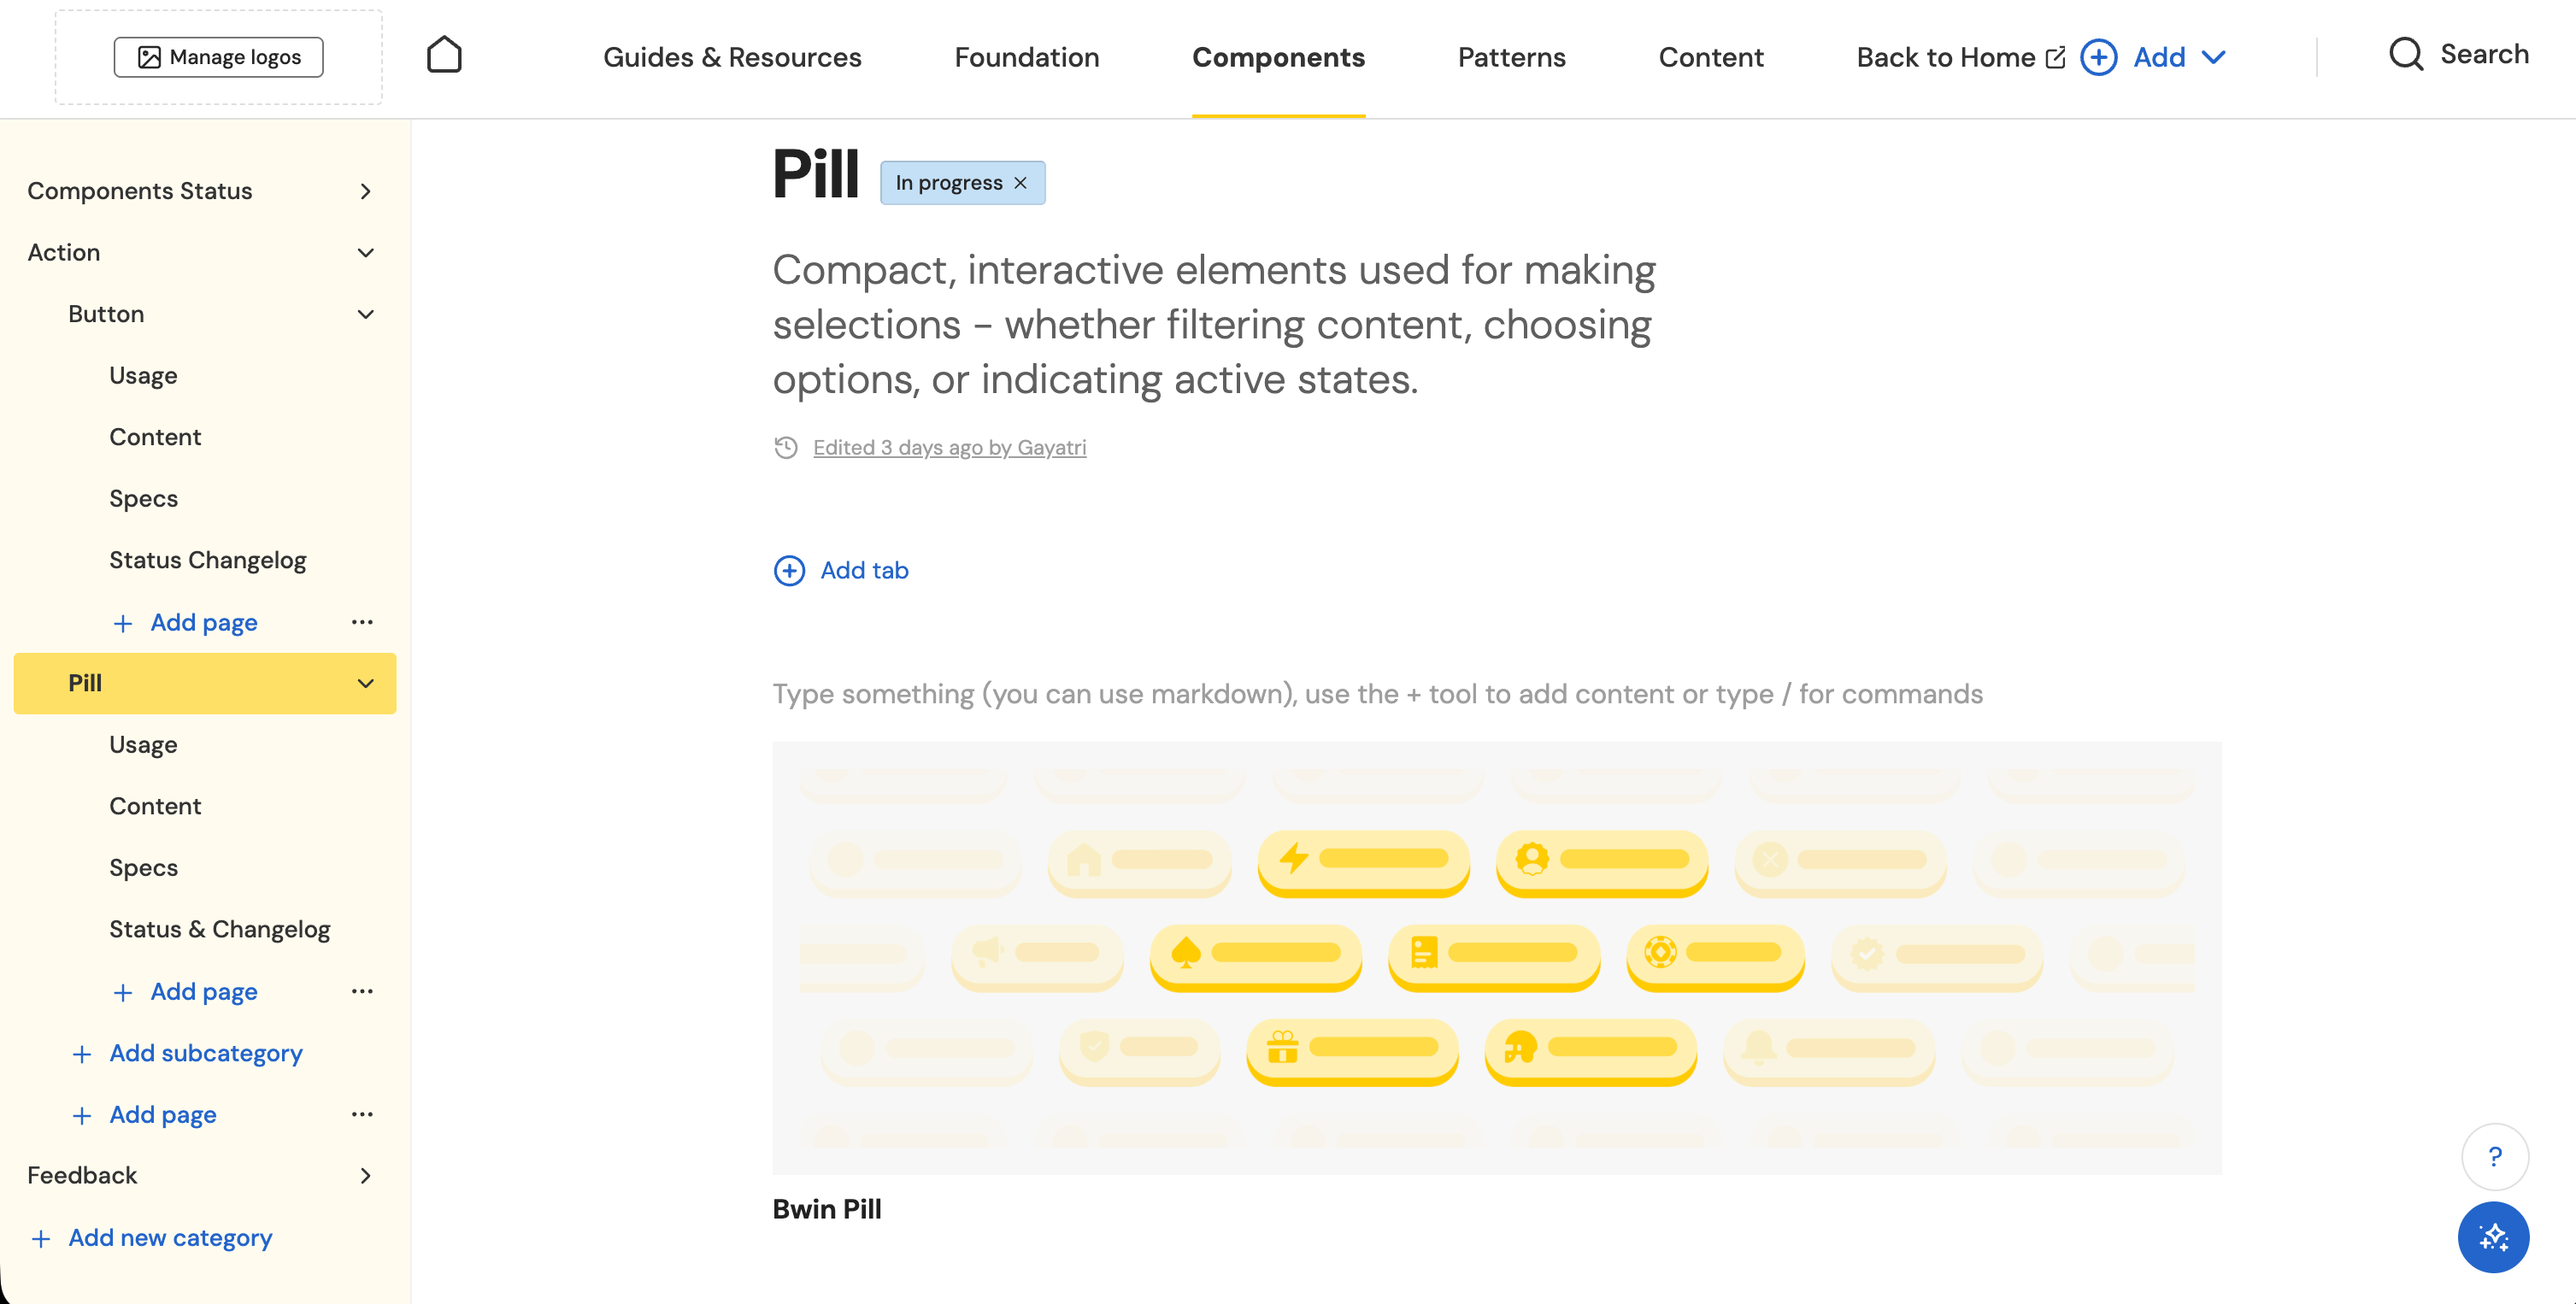
Task: Collapse the Pill subcategory chevron
Action: coord(366,684)
